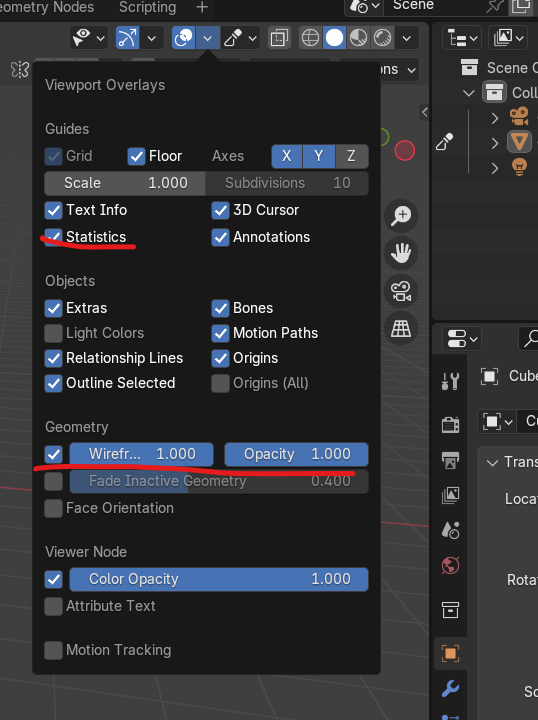
Task: Add a new workspace with plus tab
Action: (202, 7)
